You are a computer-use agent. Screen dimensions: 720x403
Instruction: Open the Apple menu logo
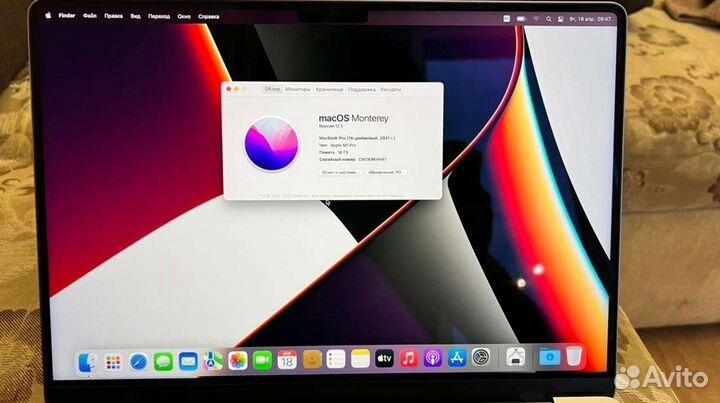48,16
